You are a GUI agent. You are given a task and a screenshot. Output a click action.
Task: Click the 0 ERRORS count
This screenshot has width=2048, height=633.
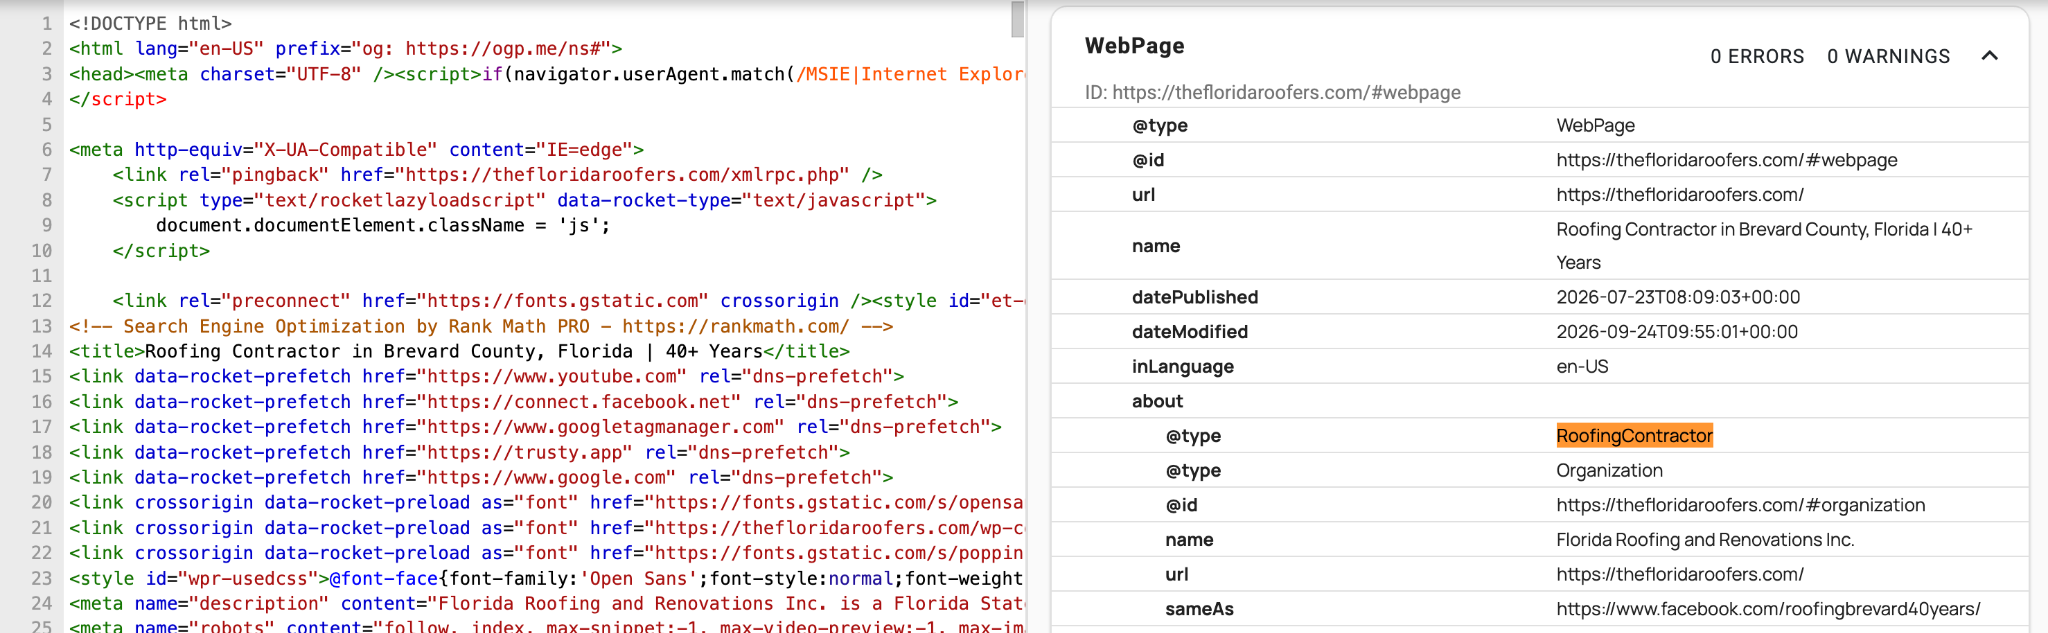click(1757, 57)
